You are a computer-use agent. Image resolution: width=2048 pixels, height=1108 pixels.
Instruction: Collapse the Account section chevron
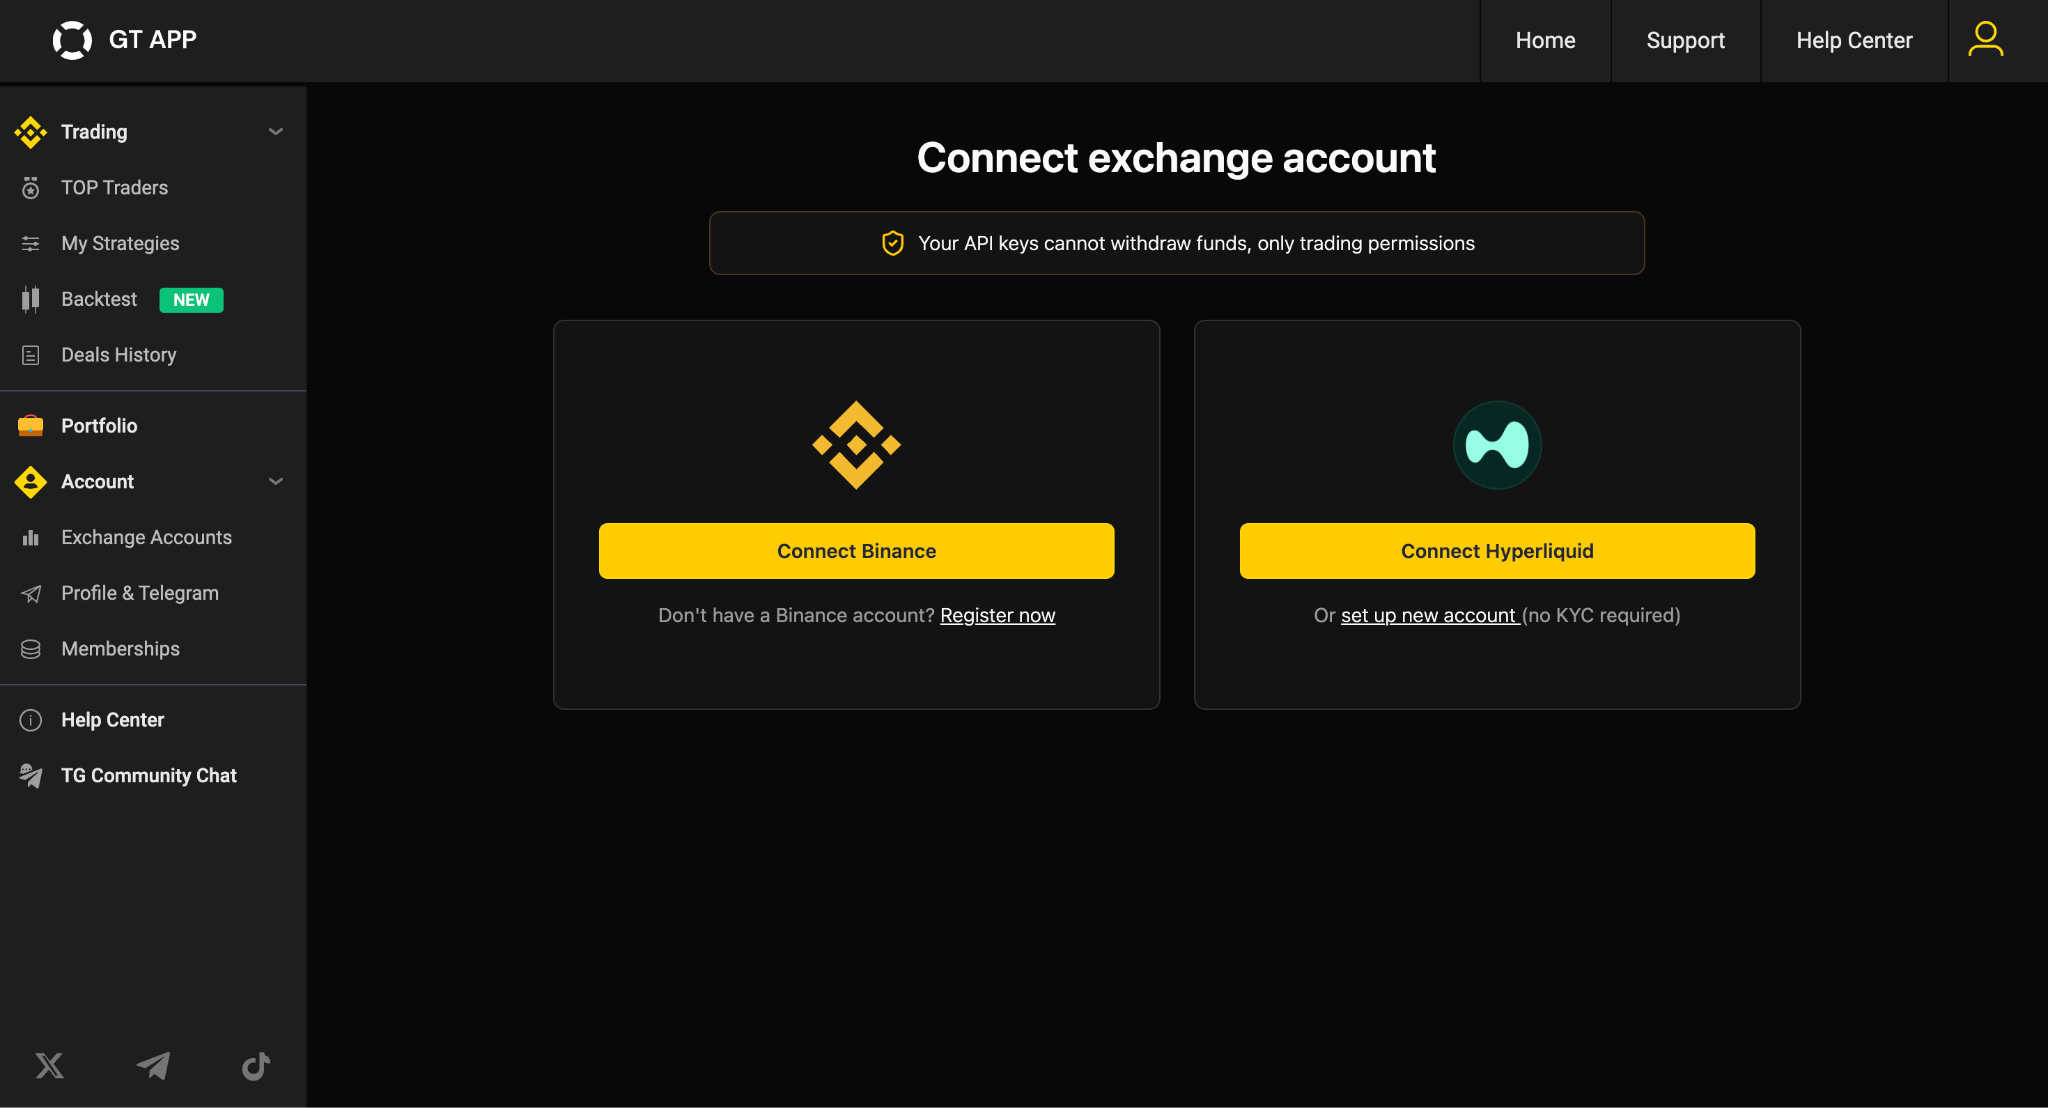click(276, 482)
